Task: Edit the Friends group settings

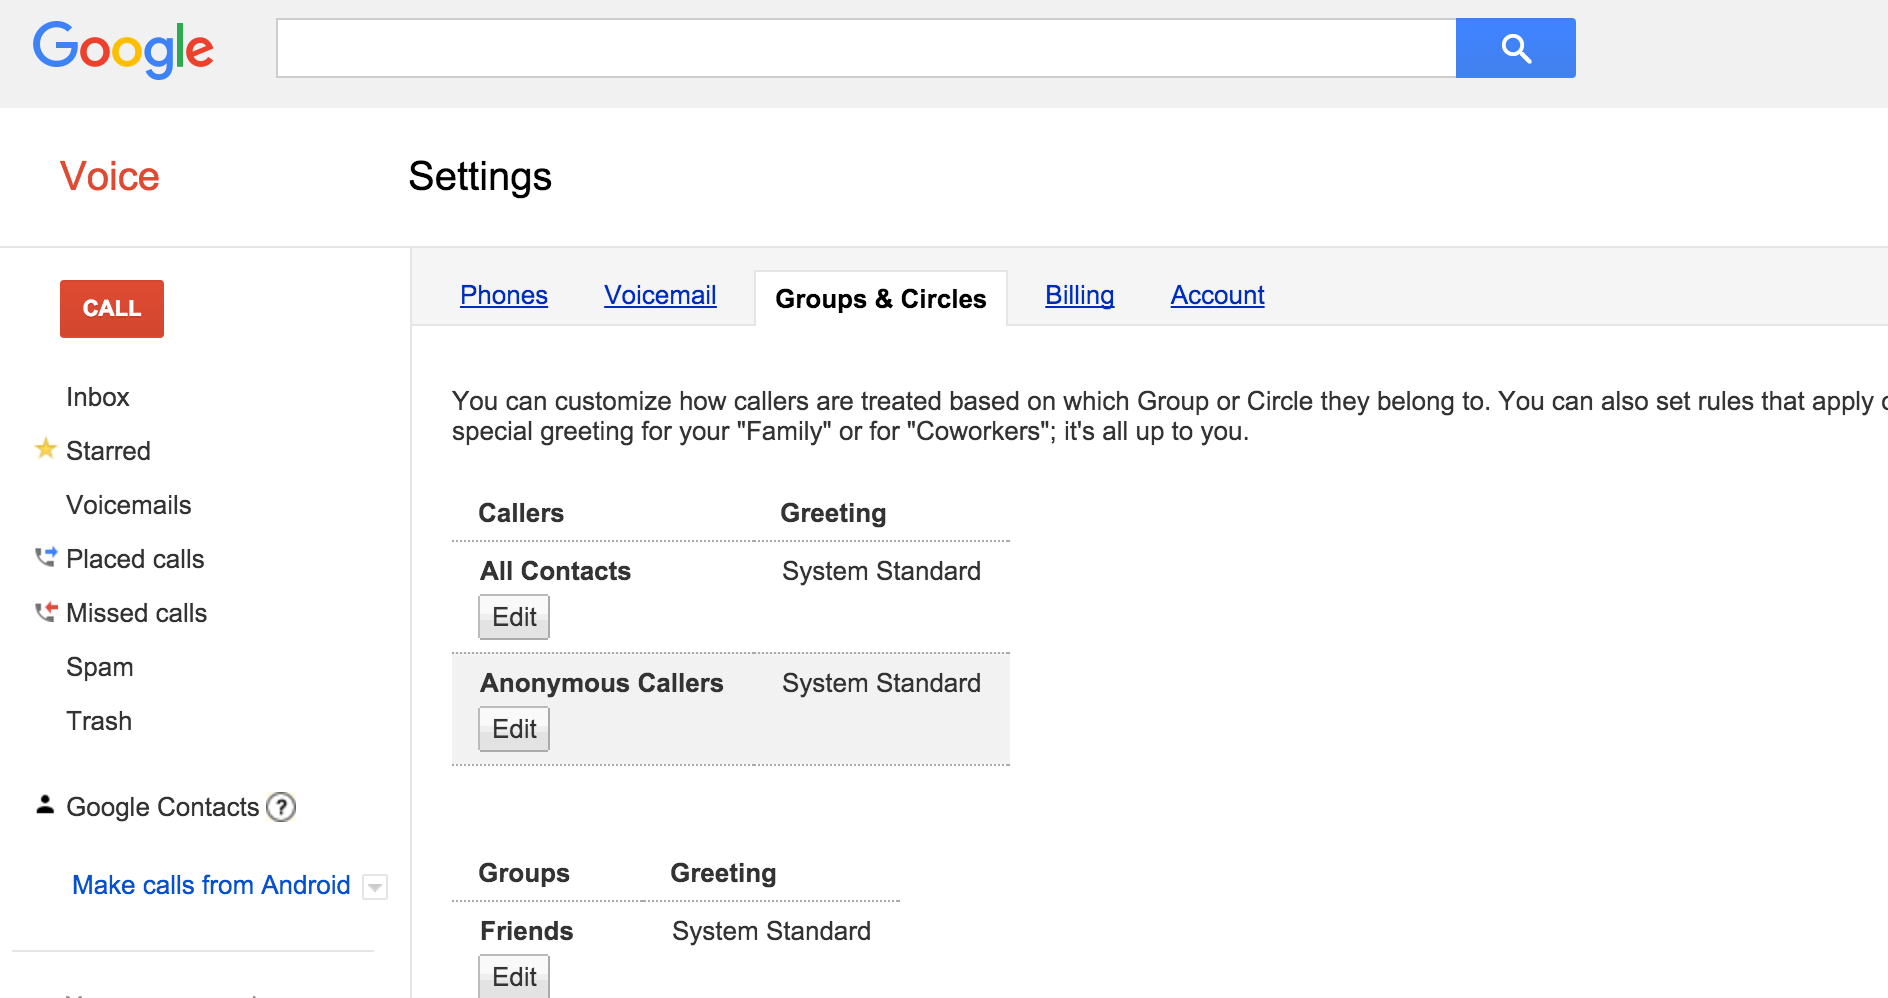Action: click(514, 976)
